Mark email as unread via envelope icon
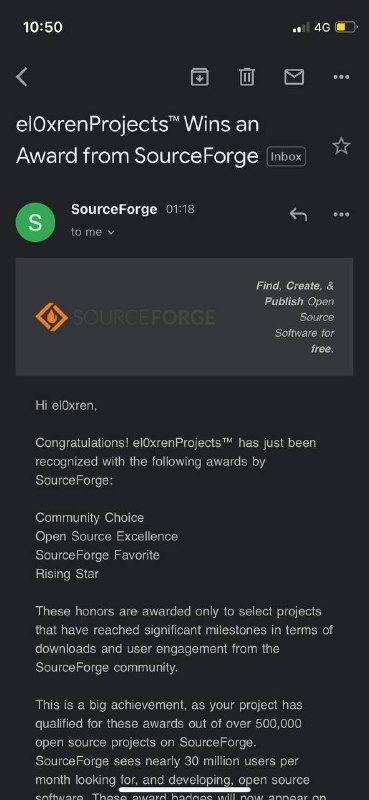This screenshot has width=369, height=800. tap(294, 77)
